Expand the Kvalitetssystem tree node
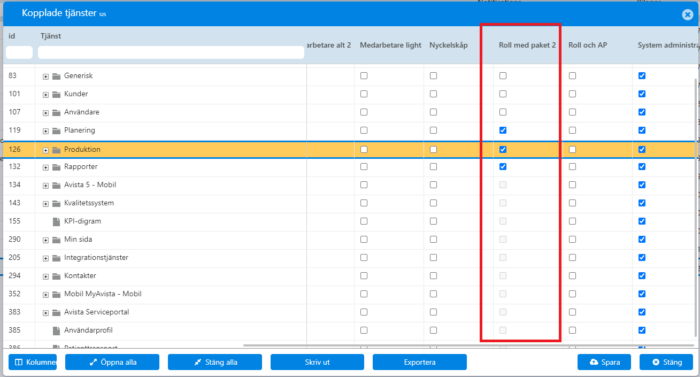This screenshot has width=700, height=377. [46, 204]
